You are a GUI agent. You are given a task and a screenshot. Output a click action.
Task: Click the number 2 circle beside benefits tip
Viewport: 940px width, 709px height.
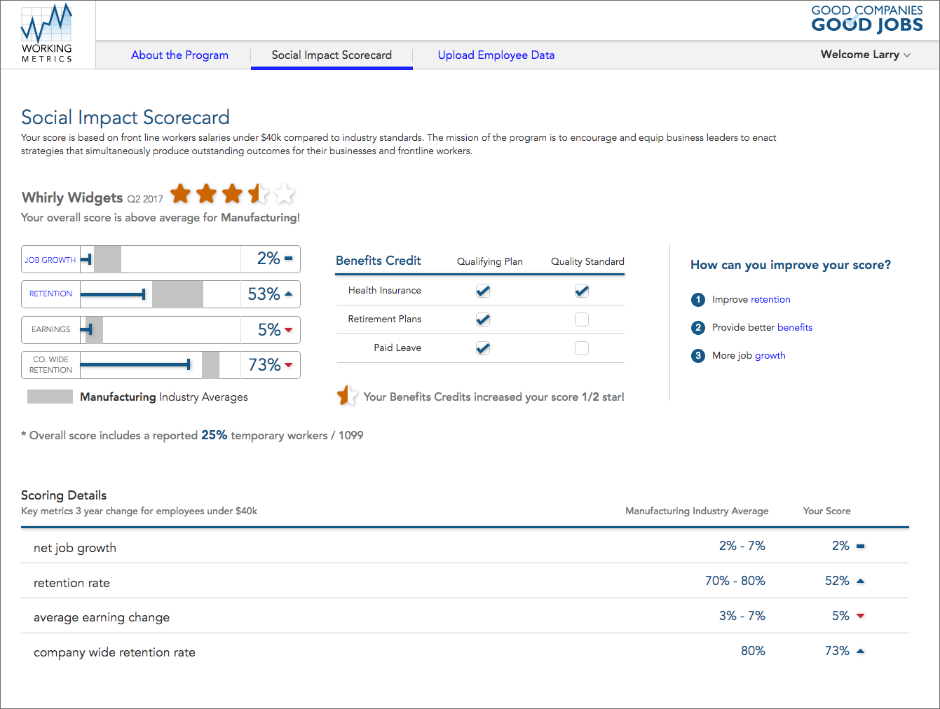click(x=697, y=328)
